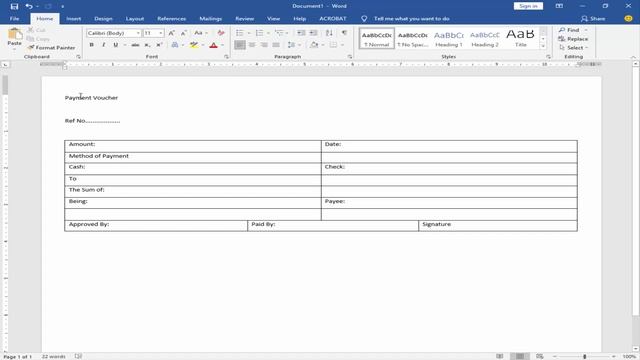The width and height of the screenshot is (640, 360).
Task: Increase font size with Grow Font icon
Action: (x=171, y=33)
